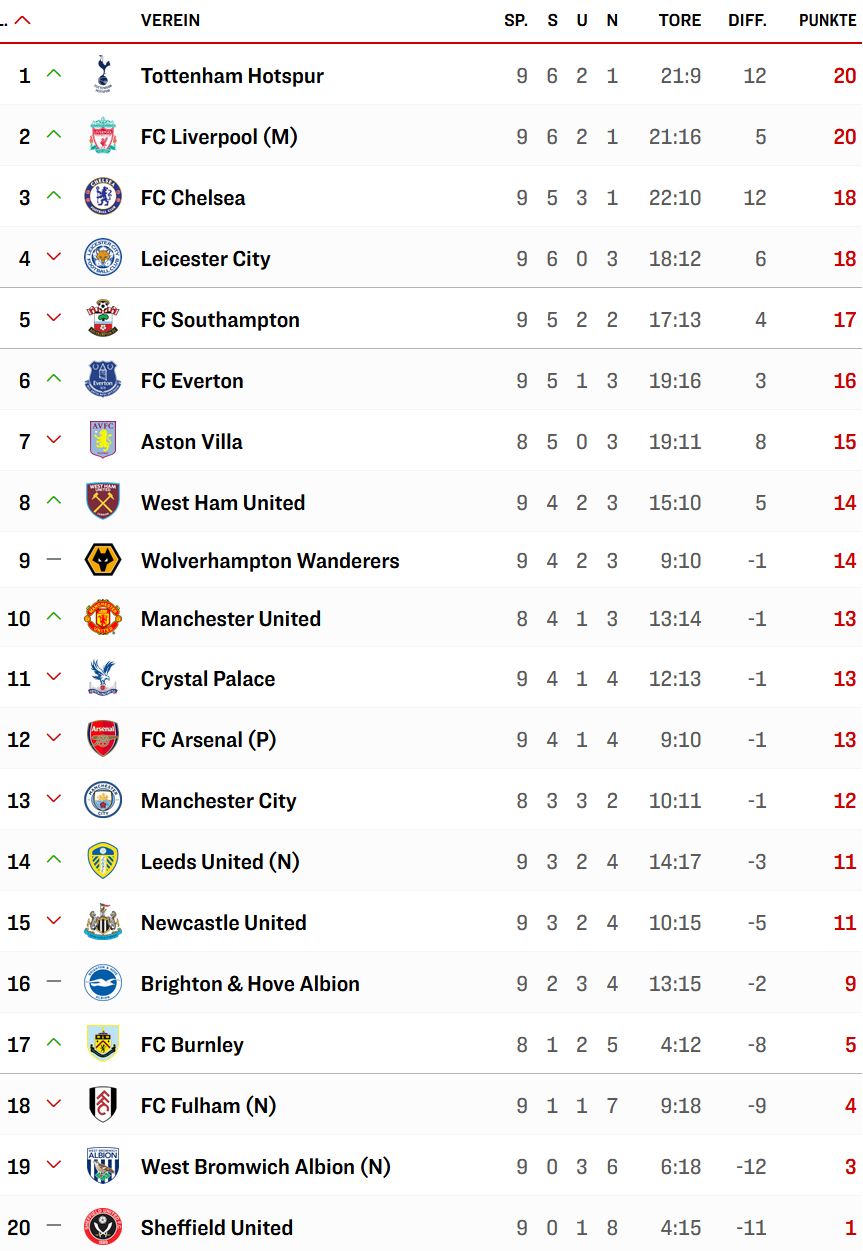Open the FC Southampton team link
The image size is (863, 1251).
point(220,319)
